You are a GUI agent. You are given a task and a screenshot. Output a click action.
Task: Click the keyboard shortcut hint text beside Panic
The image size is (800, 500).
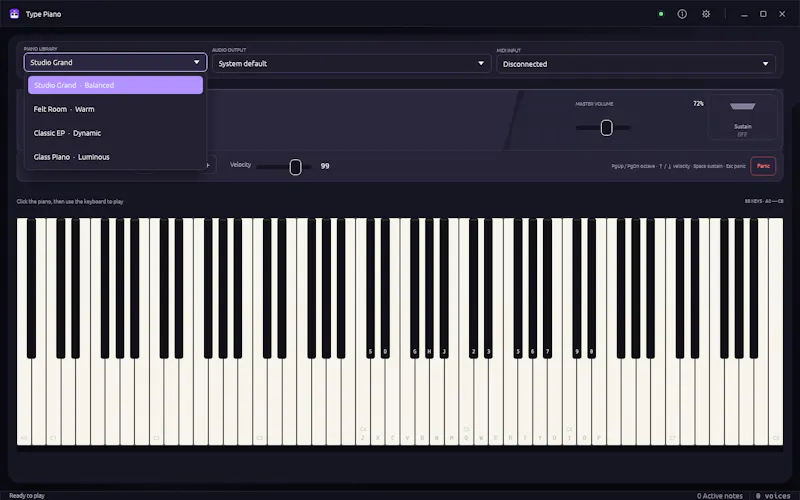pos(679,166)
